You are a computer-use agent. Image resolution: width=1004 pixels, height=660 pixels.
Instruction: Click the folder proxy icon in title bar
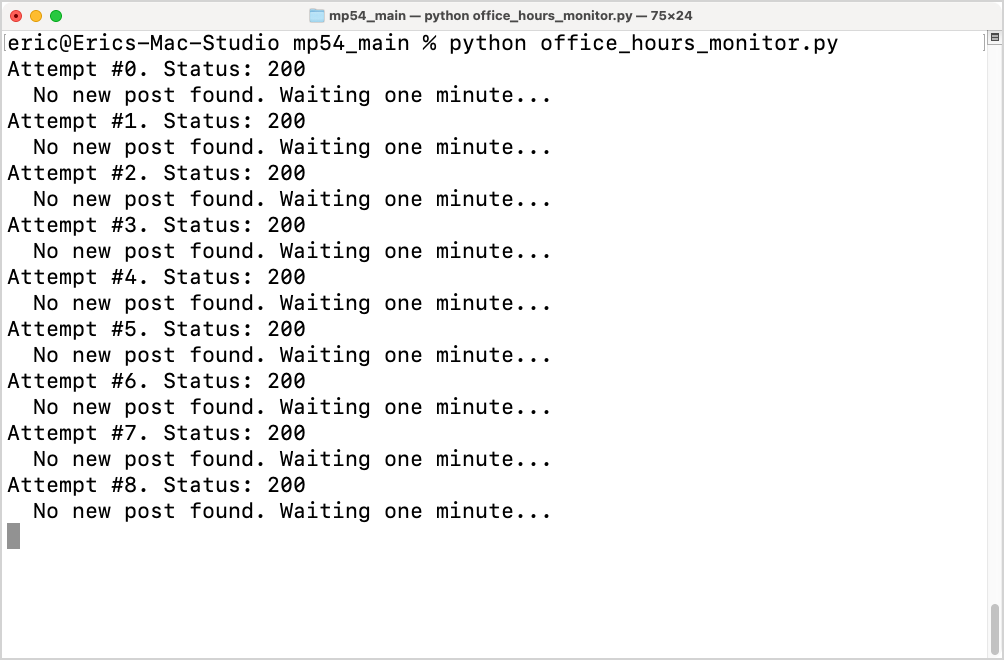click(317, 15)
